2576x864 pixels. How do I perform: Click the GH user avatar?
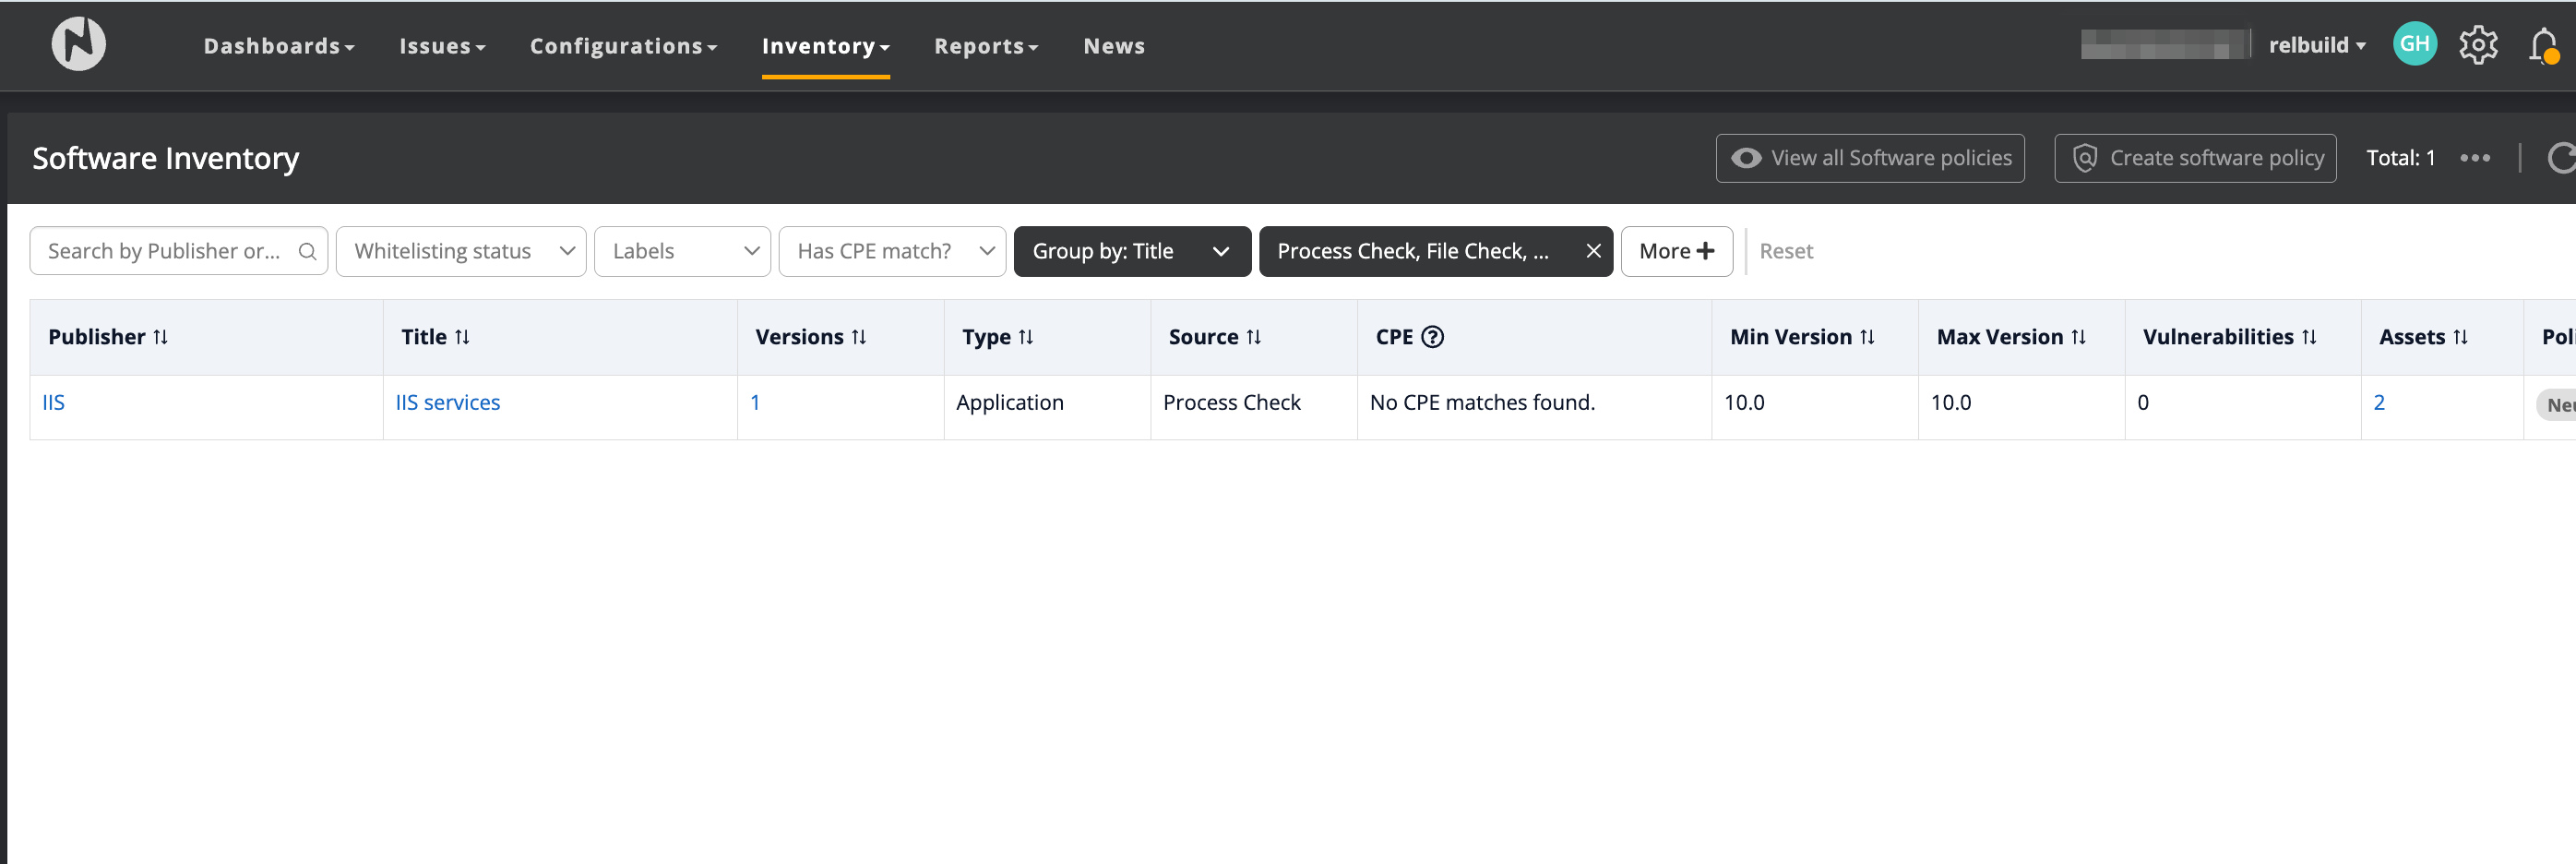click(2414, 44)
